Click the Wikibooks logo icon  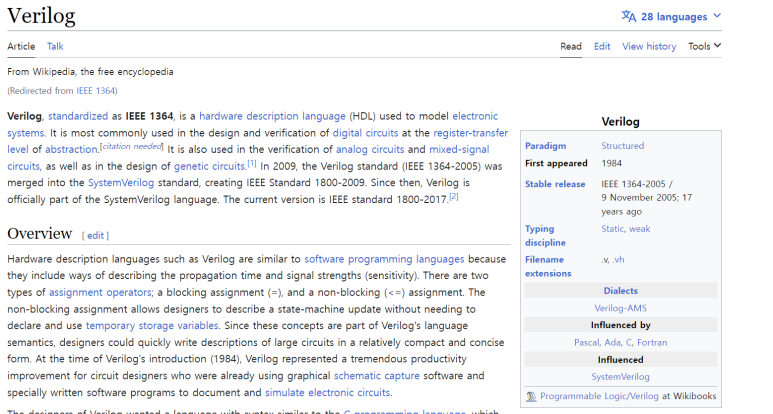coord(531,396)
